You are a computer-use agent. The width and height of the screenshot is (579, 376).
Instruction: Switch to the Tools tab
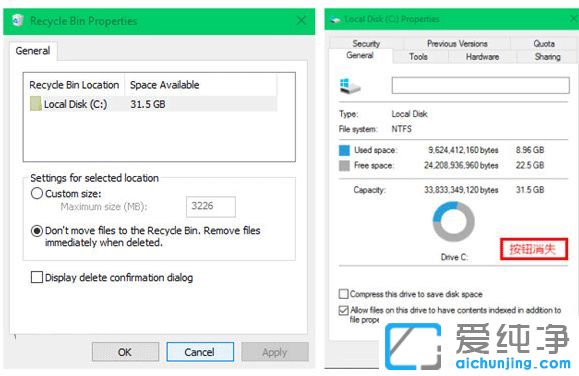418,57
